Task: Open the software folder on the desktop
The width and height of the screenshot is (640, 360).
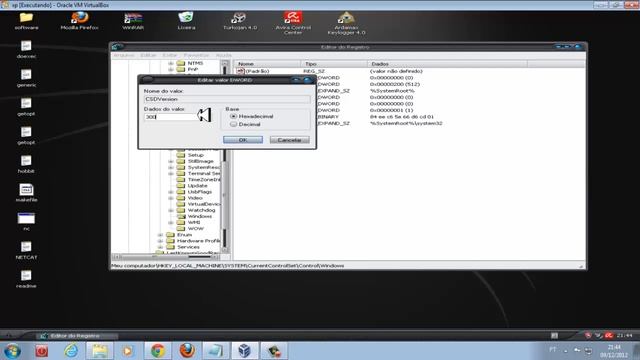Action: (x=26, y=21)
